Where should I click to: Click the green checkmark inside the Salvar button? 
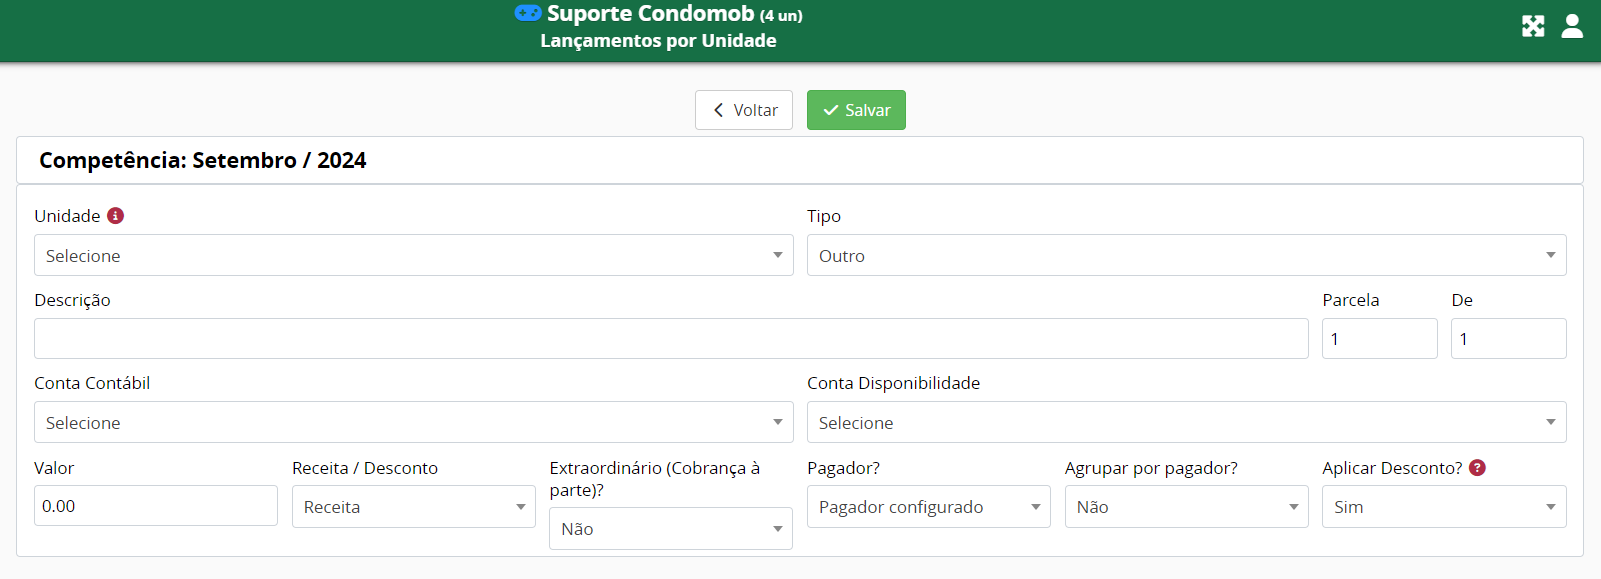[x=831, y=109]
